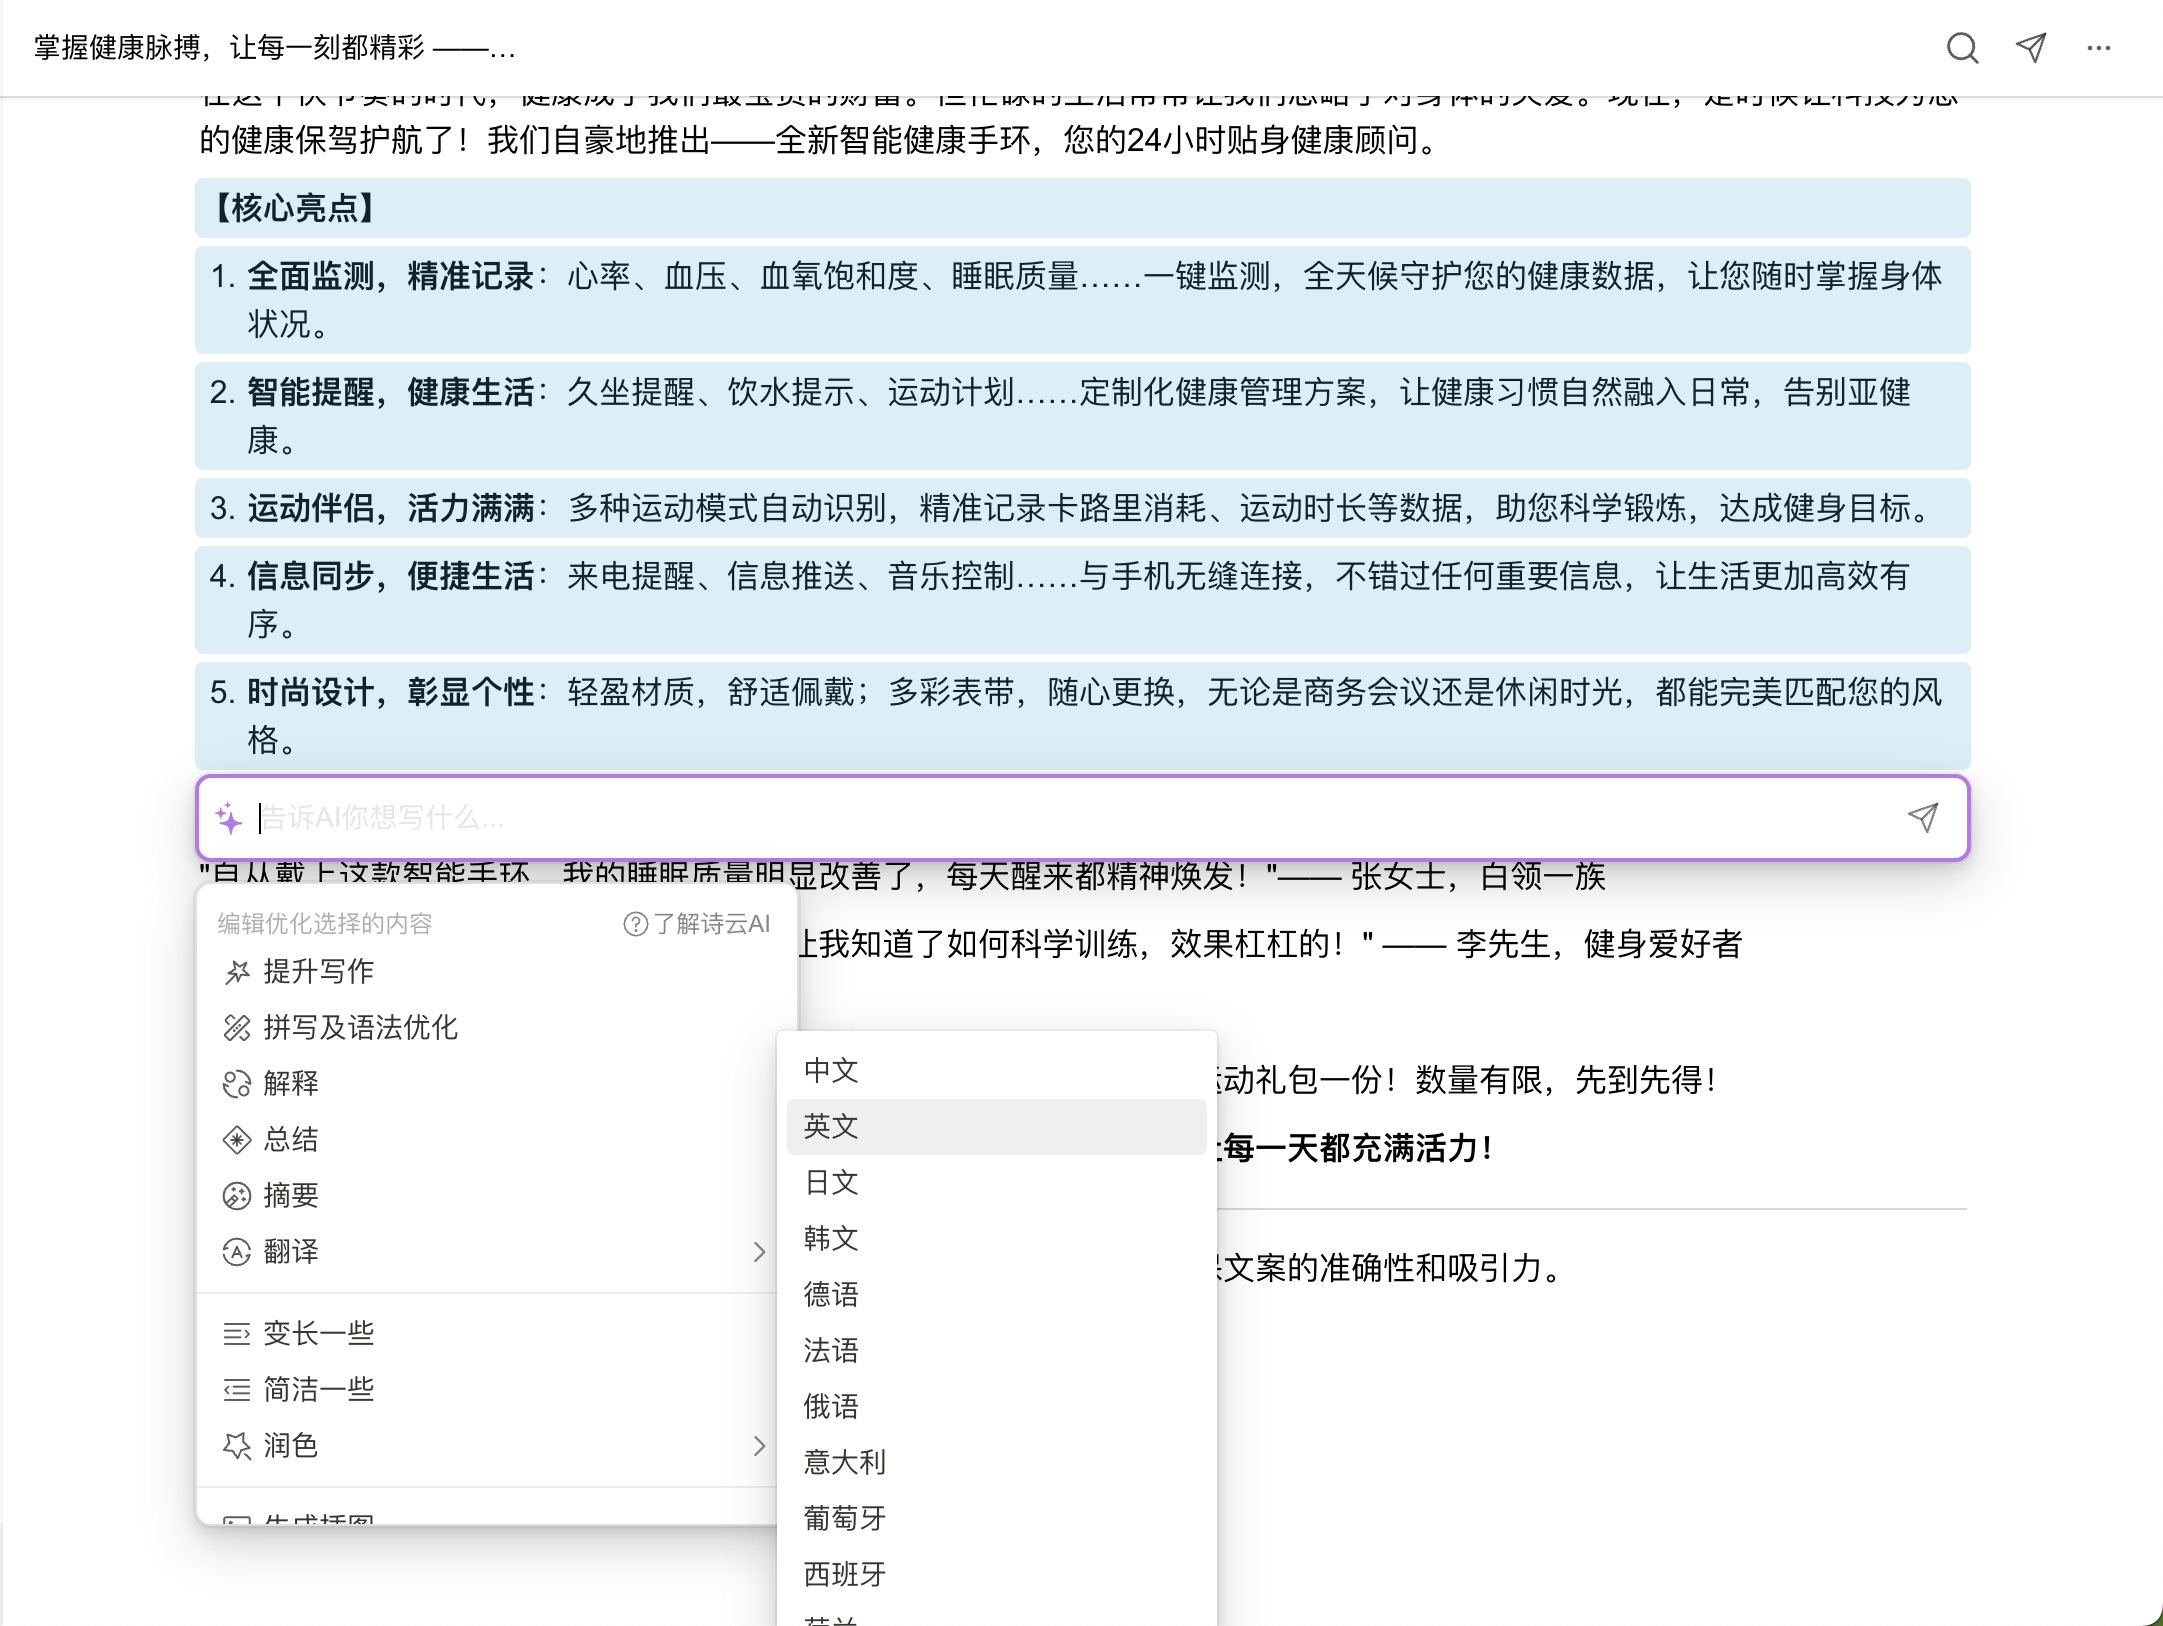The width and height of the screenshot is (2163, 1626).
Task: Translate to 日文
Action: click(x=996, y=1183)
